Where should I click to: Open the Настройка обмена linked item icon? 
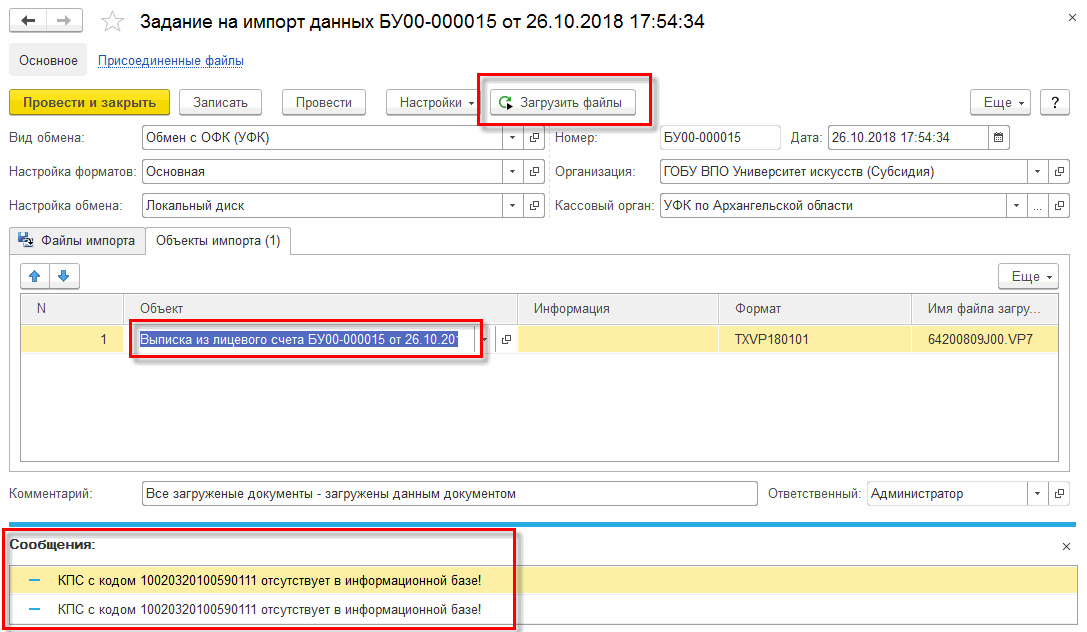[x=534, y=205]
